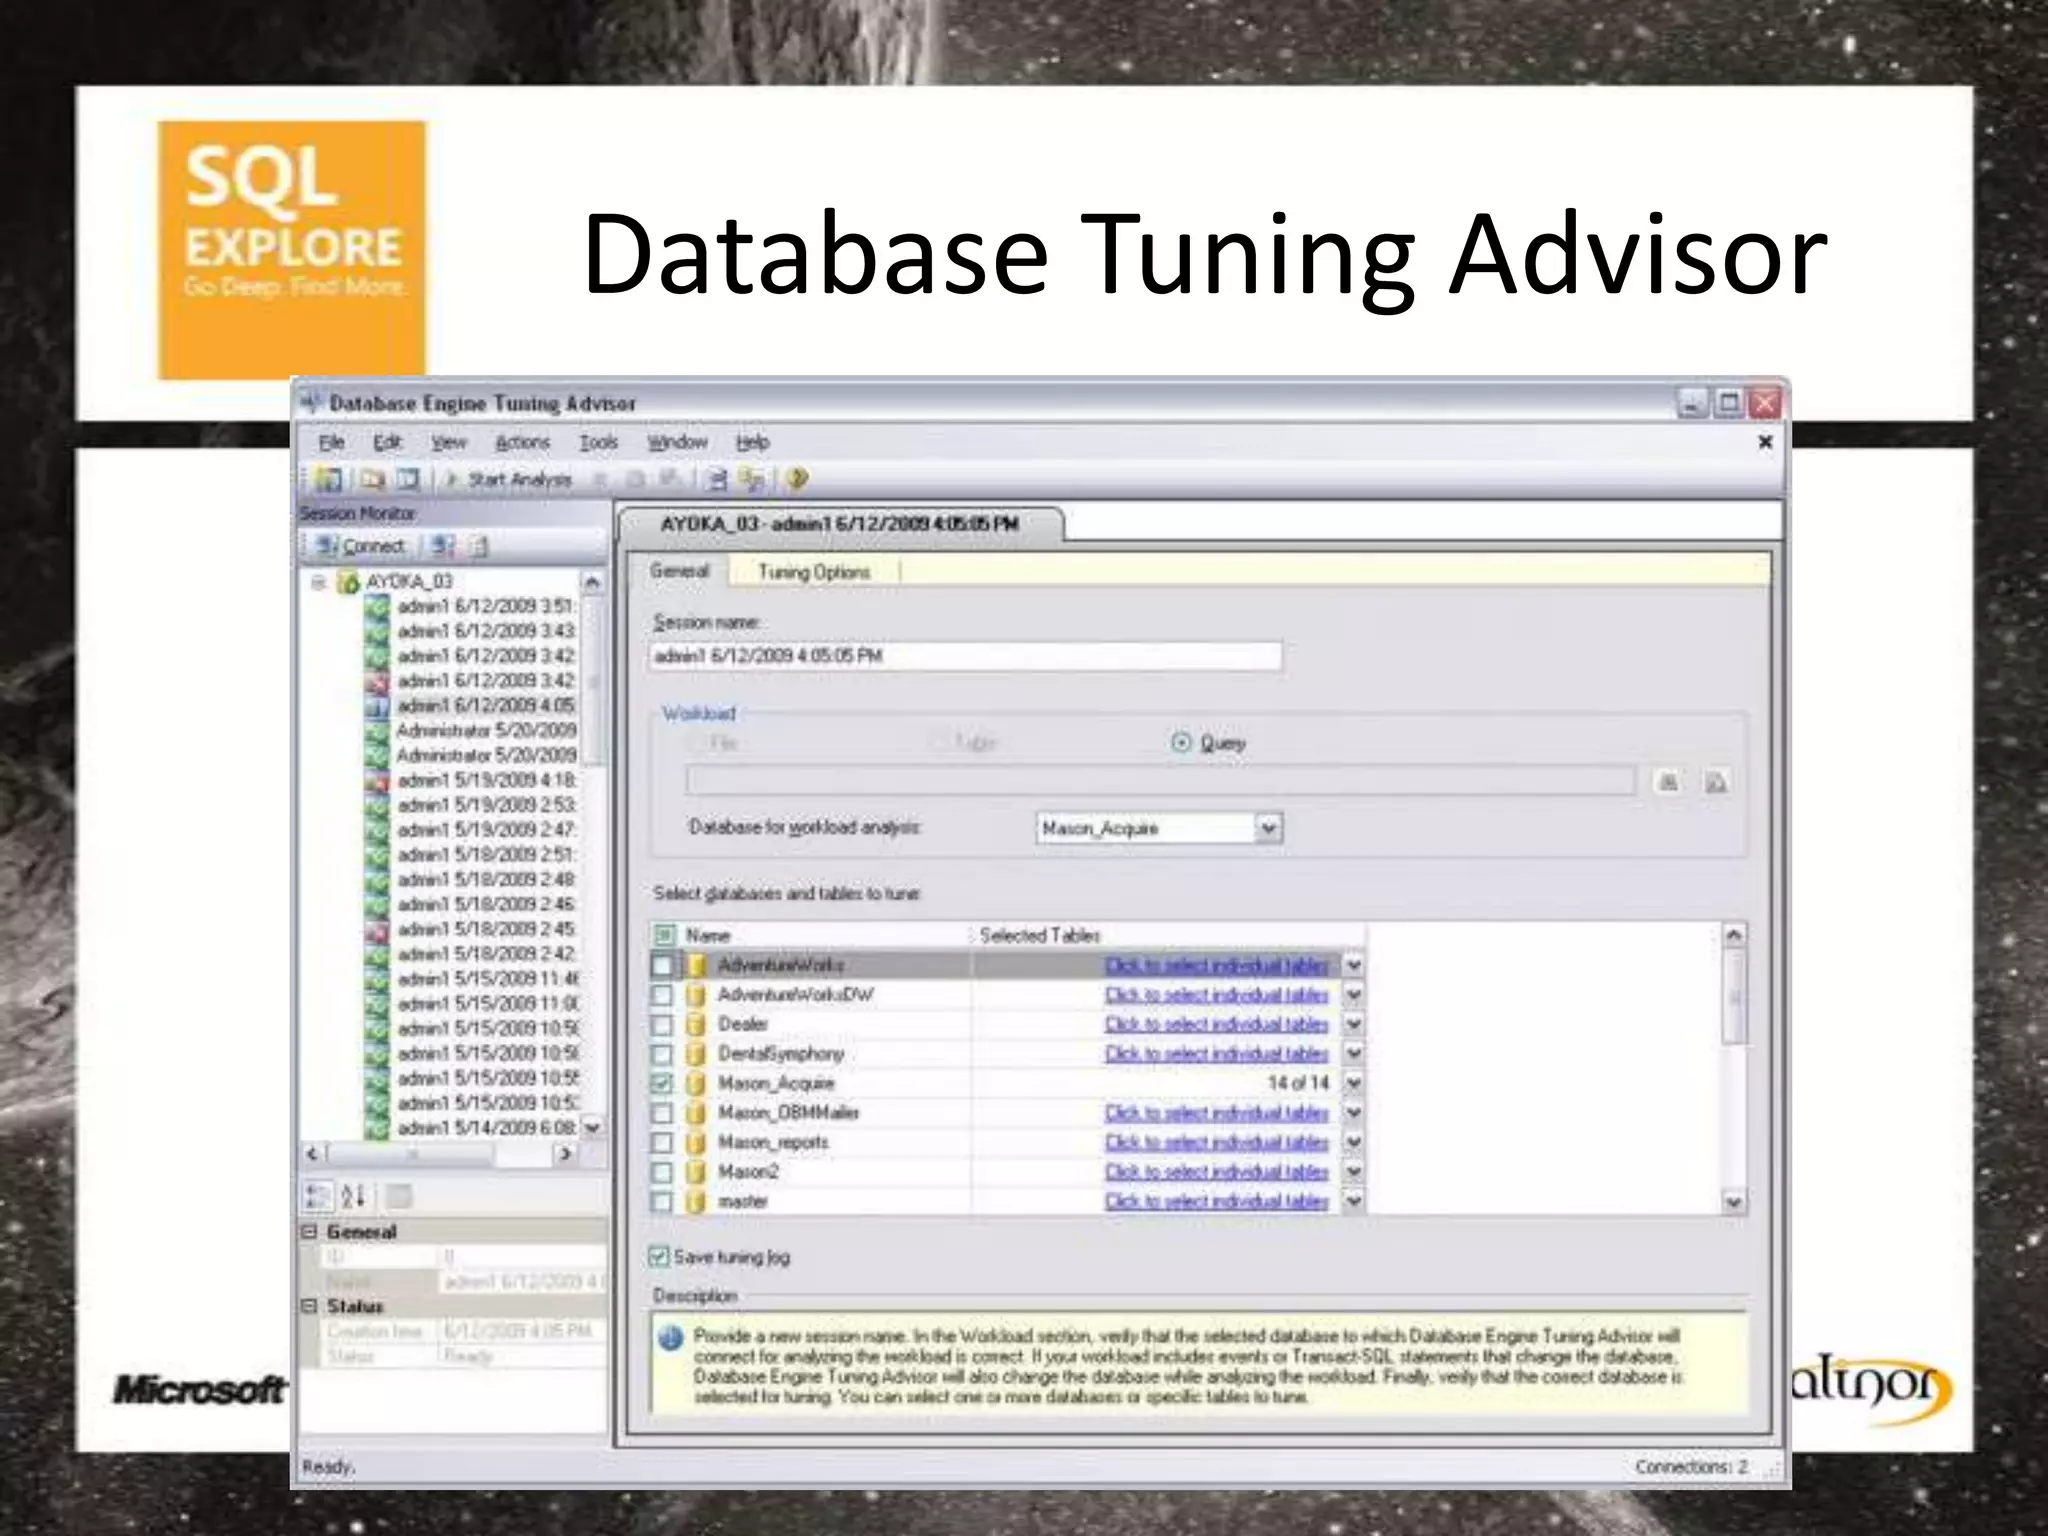Click the toolbar icon left of the Help icon

[x=752, y=479]
